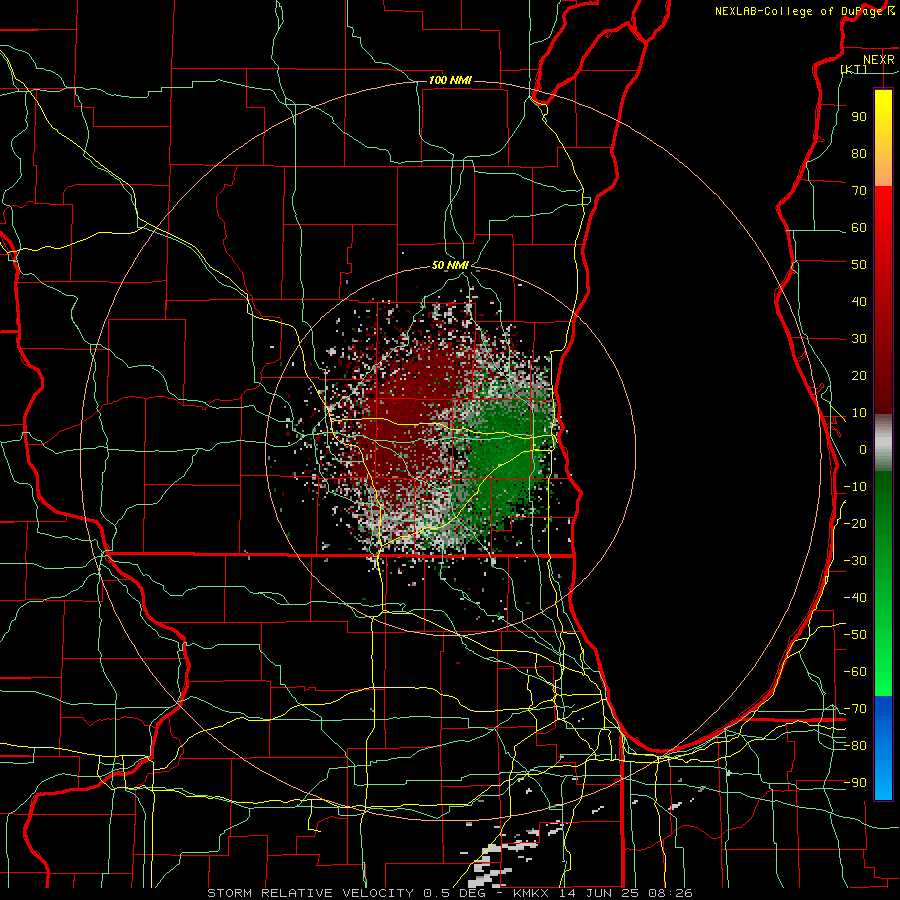
Task: Click the "[KT]" units label above color bar
Action: pyautogui.click(x=854, y=69)
